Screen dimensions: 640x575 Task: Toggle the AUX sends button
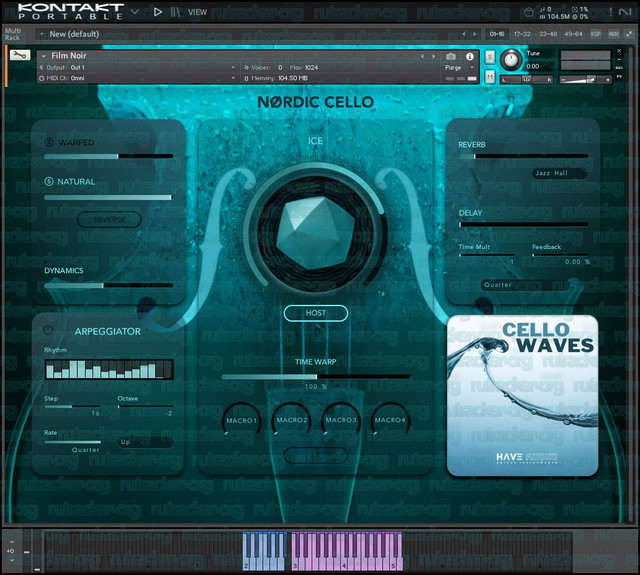point(613,34)
